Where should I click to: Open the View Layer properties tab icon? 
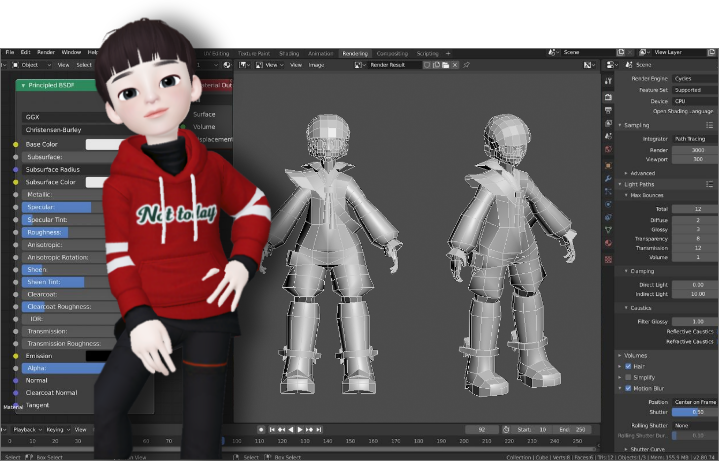click(x=608, y=123)
